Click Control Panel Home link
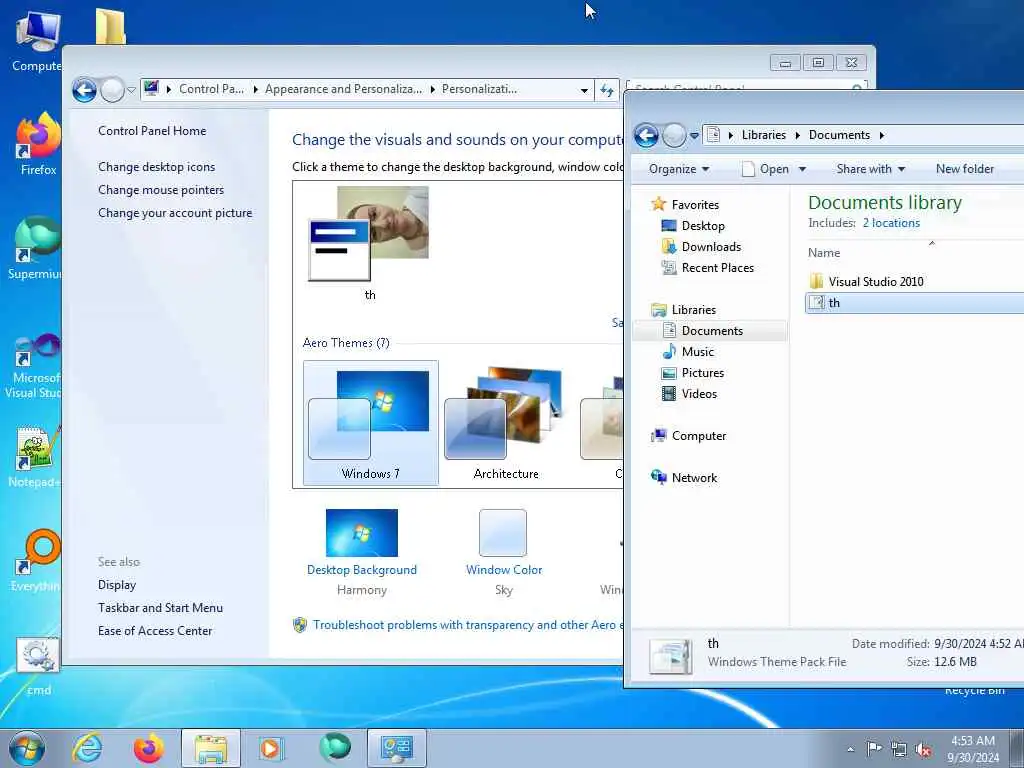 (x=152, y=131)
